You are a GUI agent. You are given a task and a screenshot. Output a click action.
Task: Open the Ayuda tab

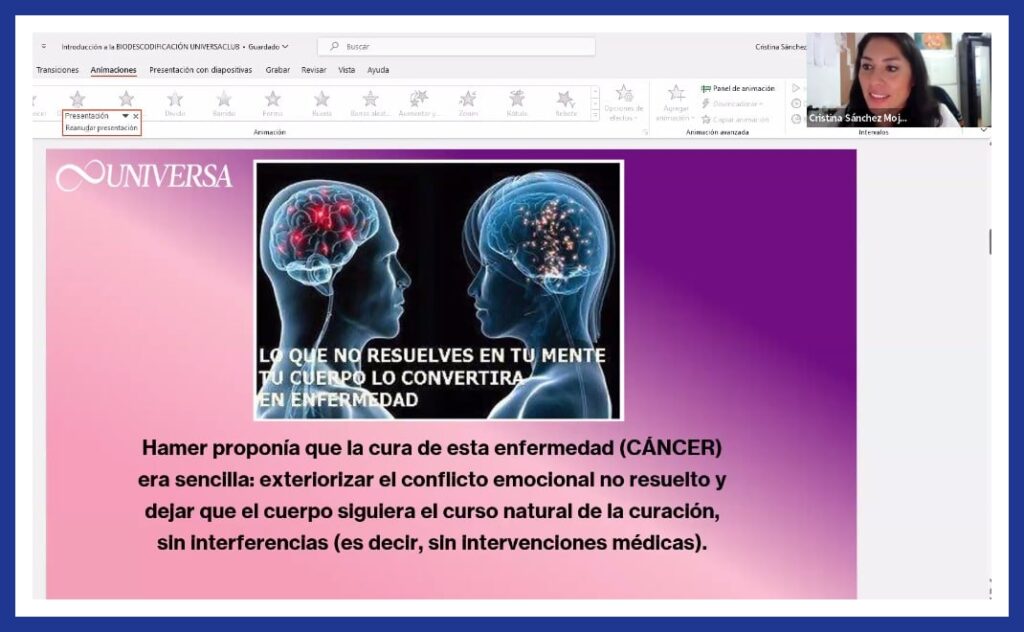coord(378,70)
